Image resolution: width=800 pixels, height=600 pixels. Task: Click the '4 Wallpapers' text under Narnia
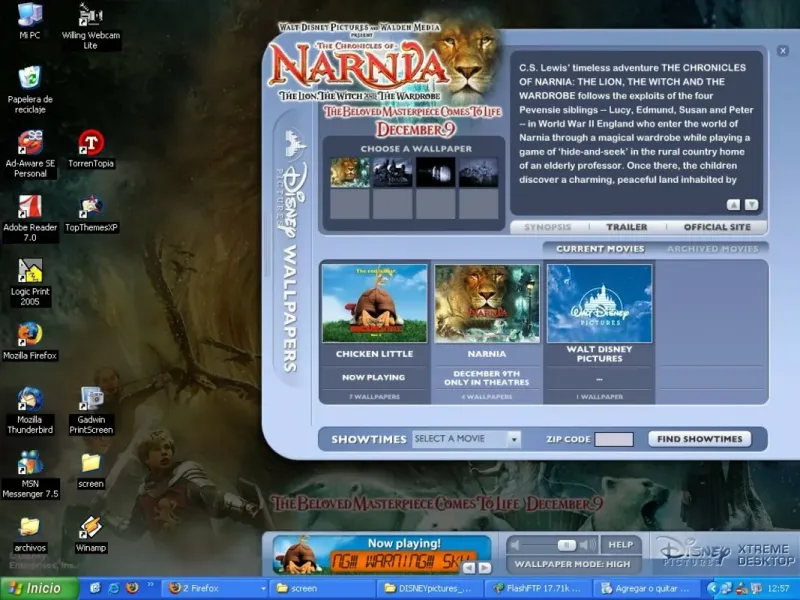[x=487, y=396]
